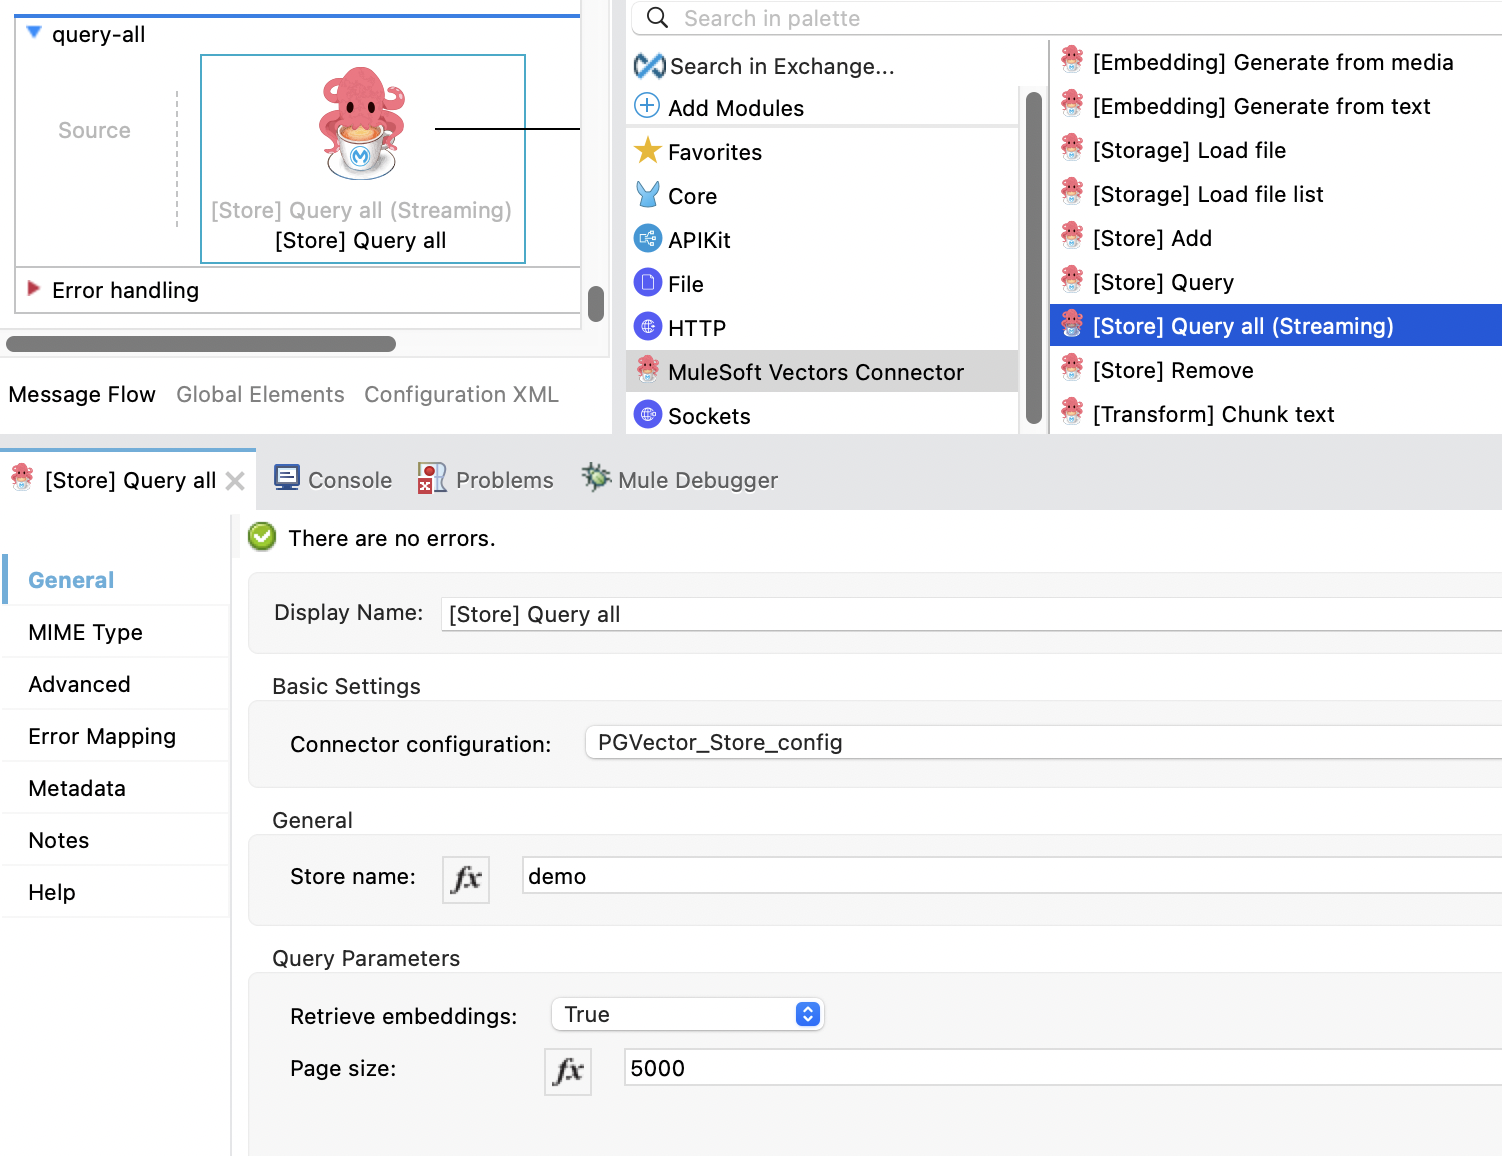
Task: Click the Sockets module icon
Action: [648, 414]
